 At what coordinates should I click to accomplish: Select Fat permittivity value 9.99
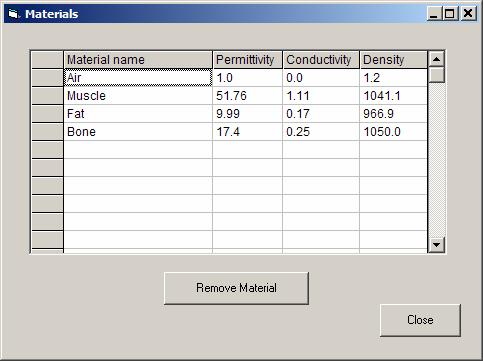[248, 114]
